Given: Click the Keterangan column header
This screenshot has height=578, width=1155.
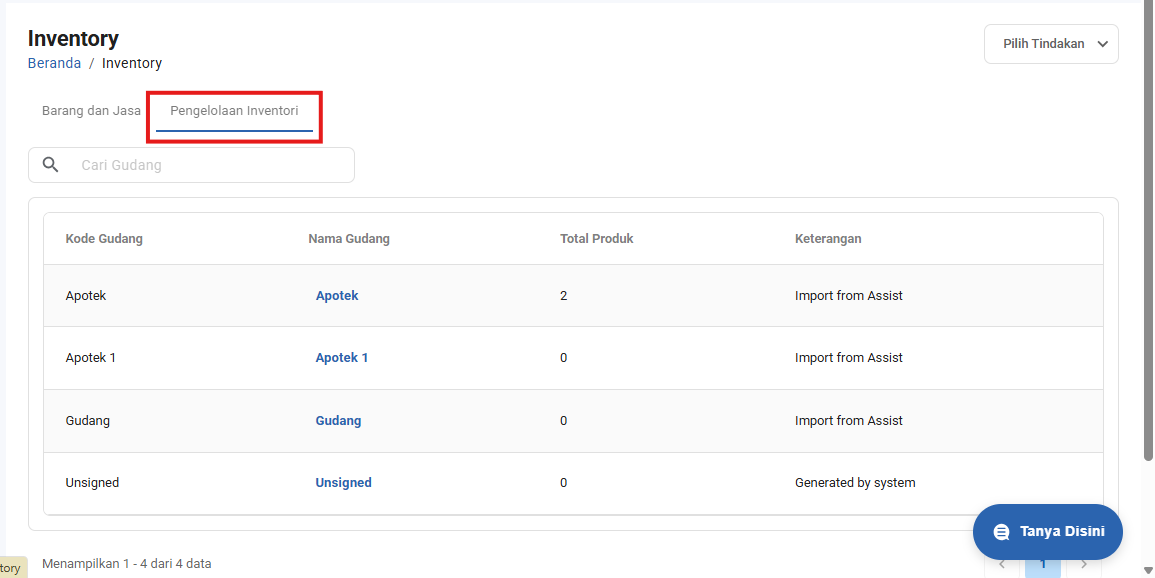Looking at the screenshot, I should tap(828, 239).
